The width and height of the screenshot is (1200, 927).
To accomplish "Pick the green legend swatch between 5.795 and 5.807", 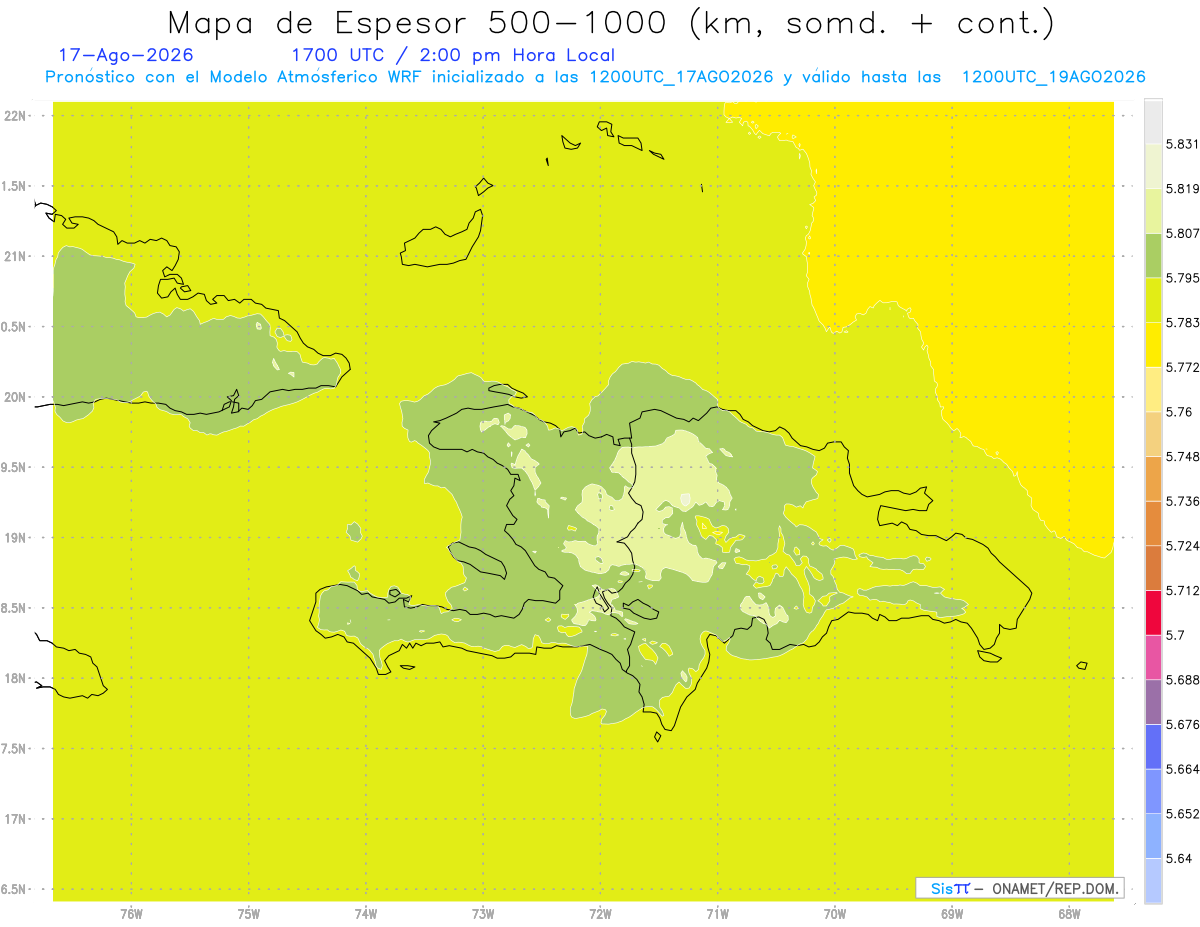I will pyautogui.click(x=1153, y=255).
